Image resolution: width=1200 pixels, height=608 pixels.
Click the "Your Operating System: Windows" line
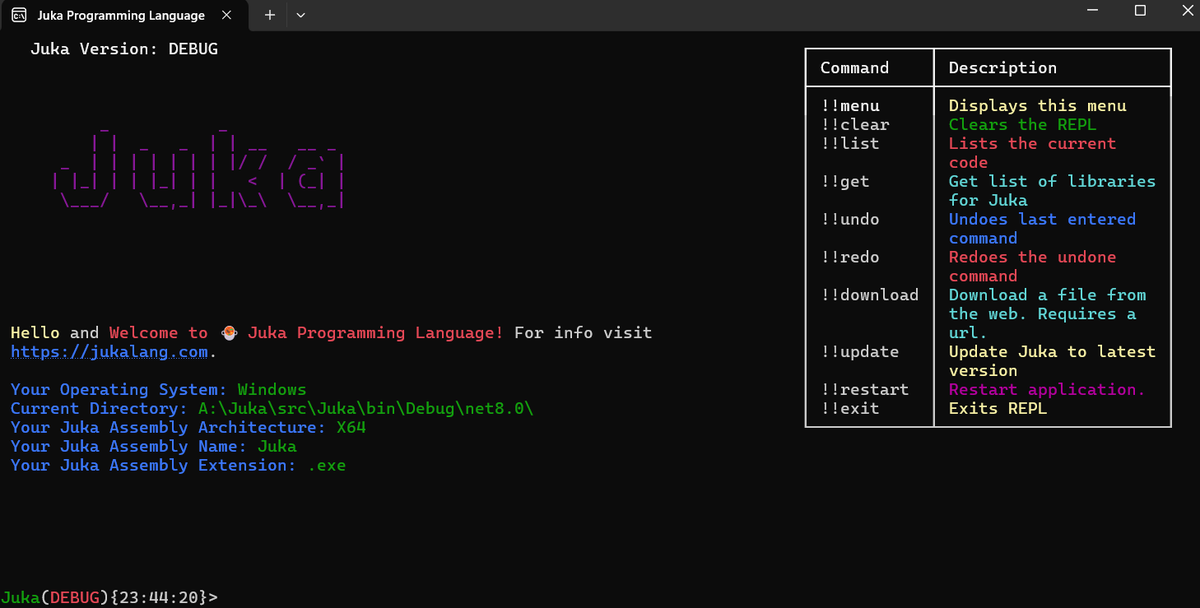159,390
